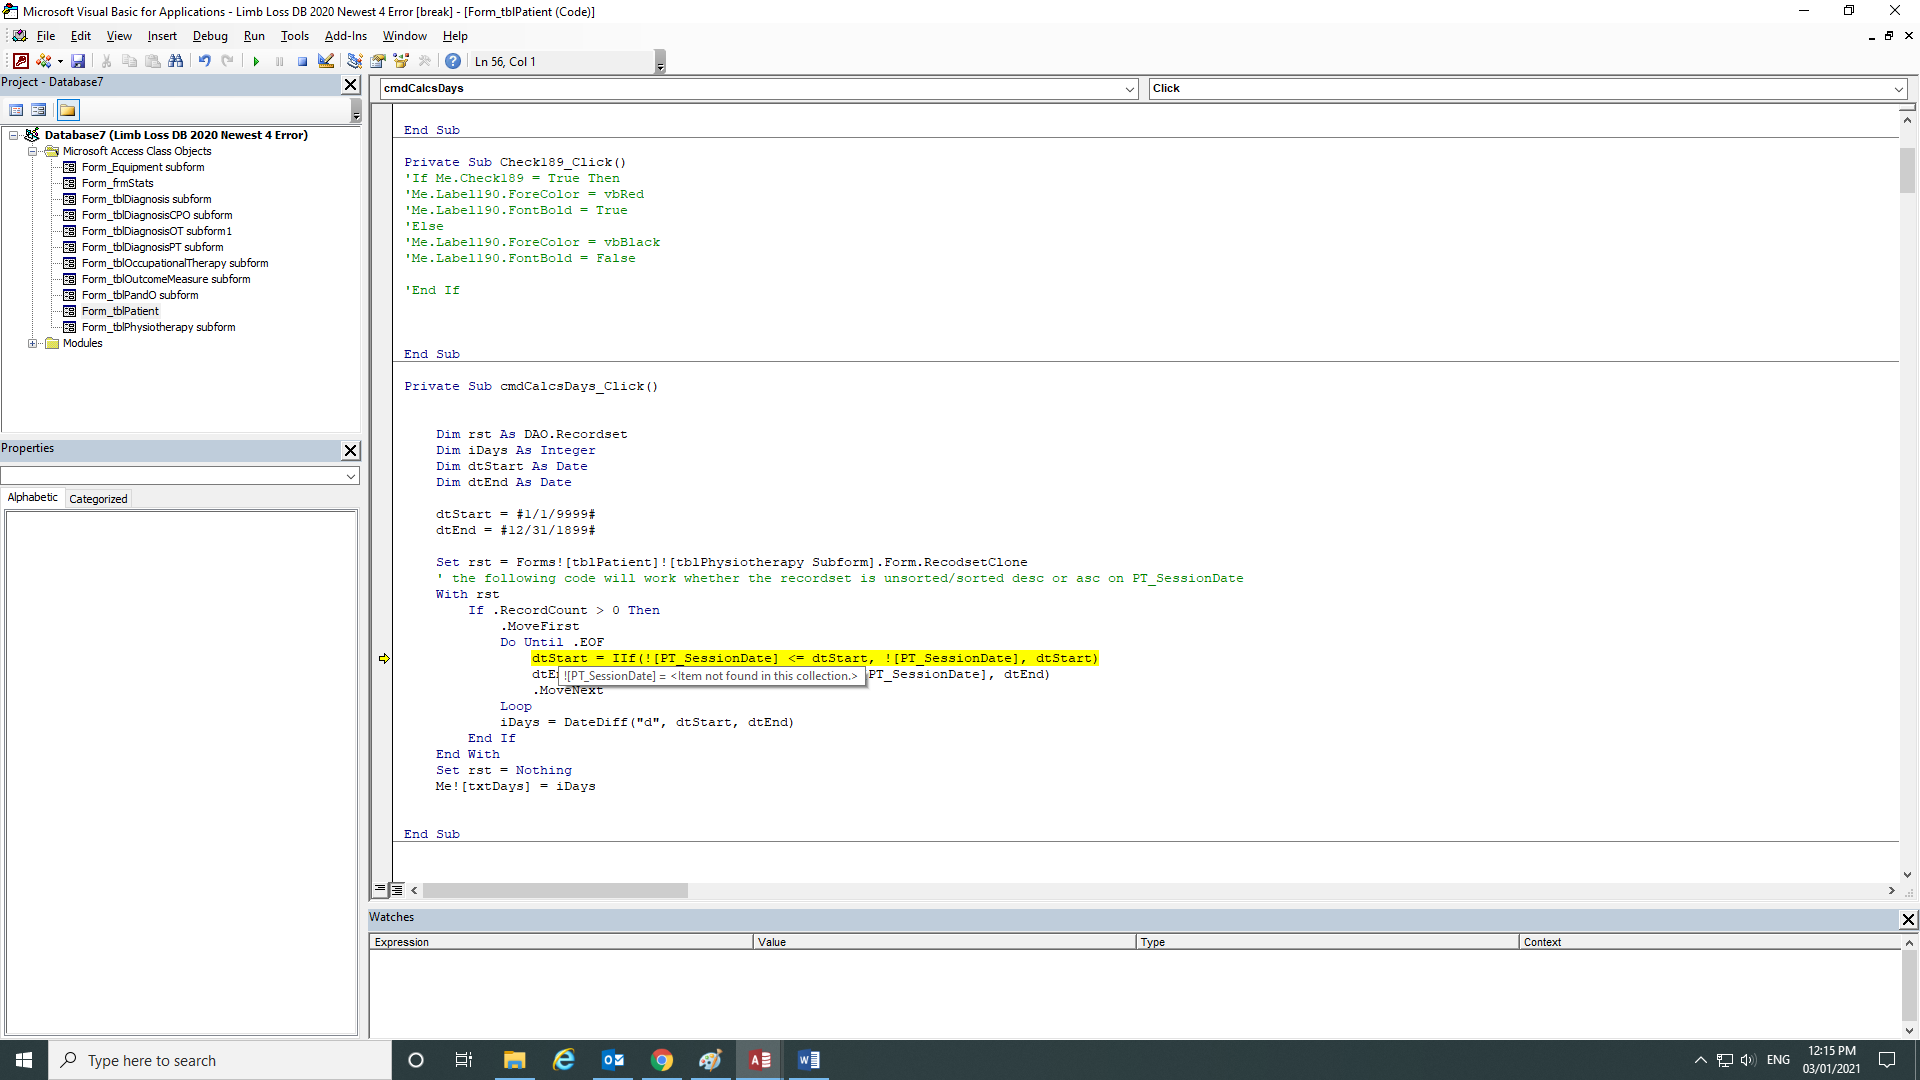Click Full Module View button below code
Viewport: 1920px width, 1080px height.
click(397, 889)
